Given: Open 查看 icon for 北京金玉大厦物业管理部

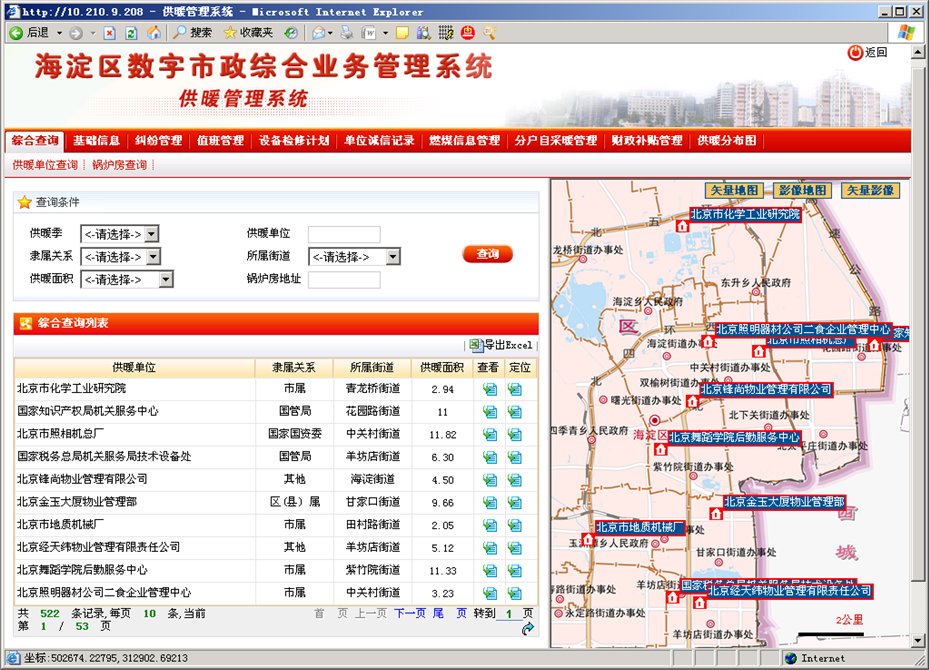Looking at the screenshot, I should coord(489,502).
